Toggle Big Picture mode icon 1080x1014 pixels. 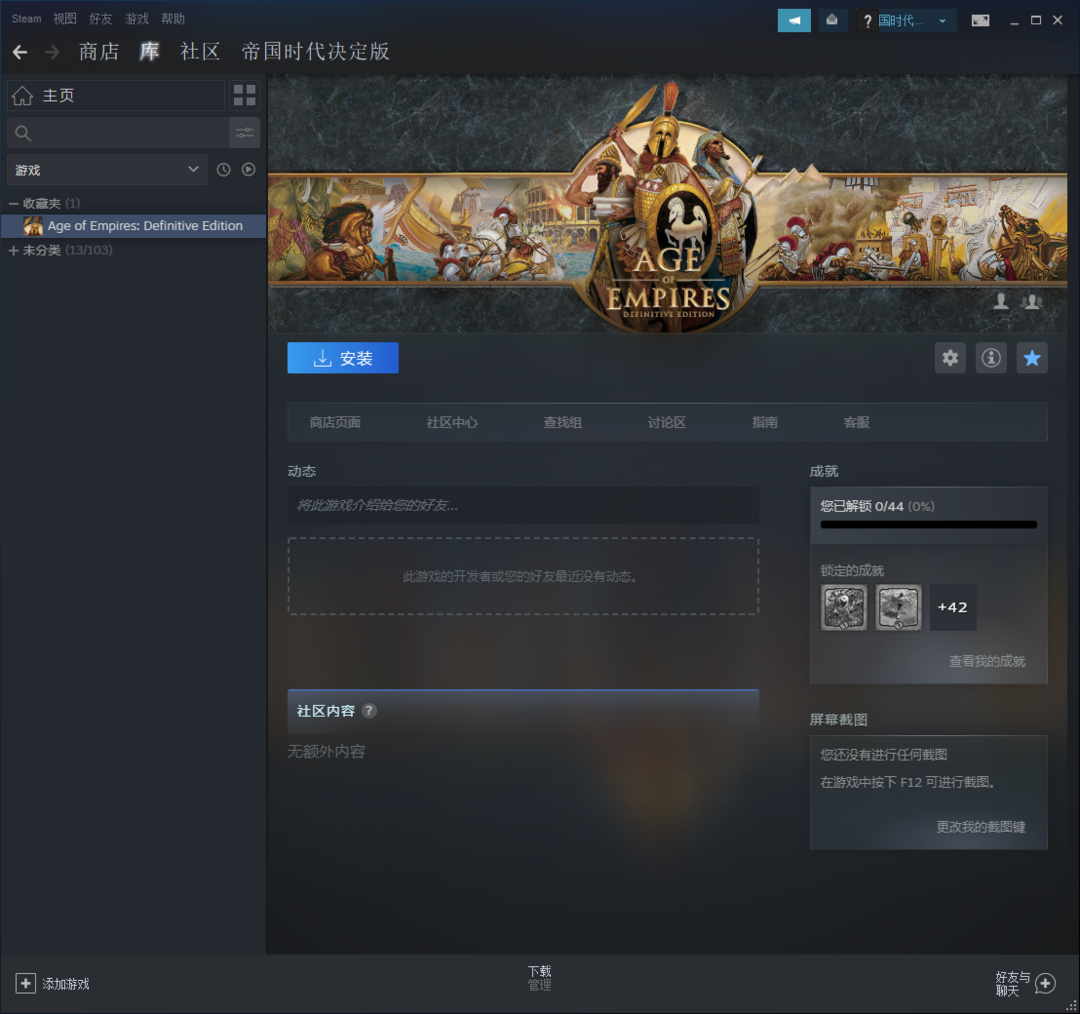[x=980, y=20]
